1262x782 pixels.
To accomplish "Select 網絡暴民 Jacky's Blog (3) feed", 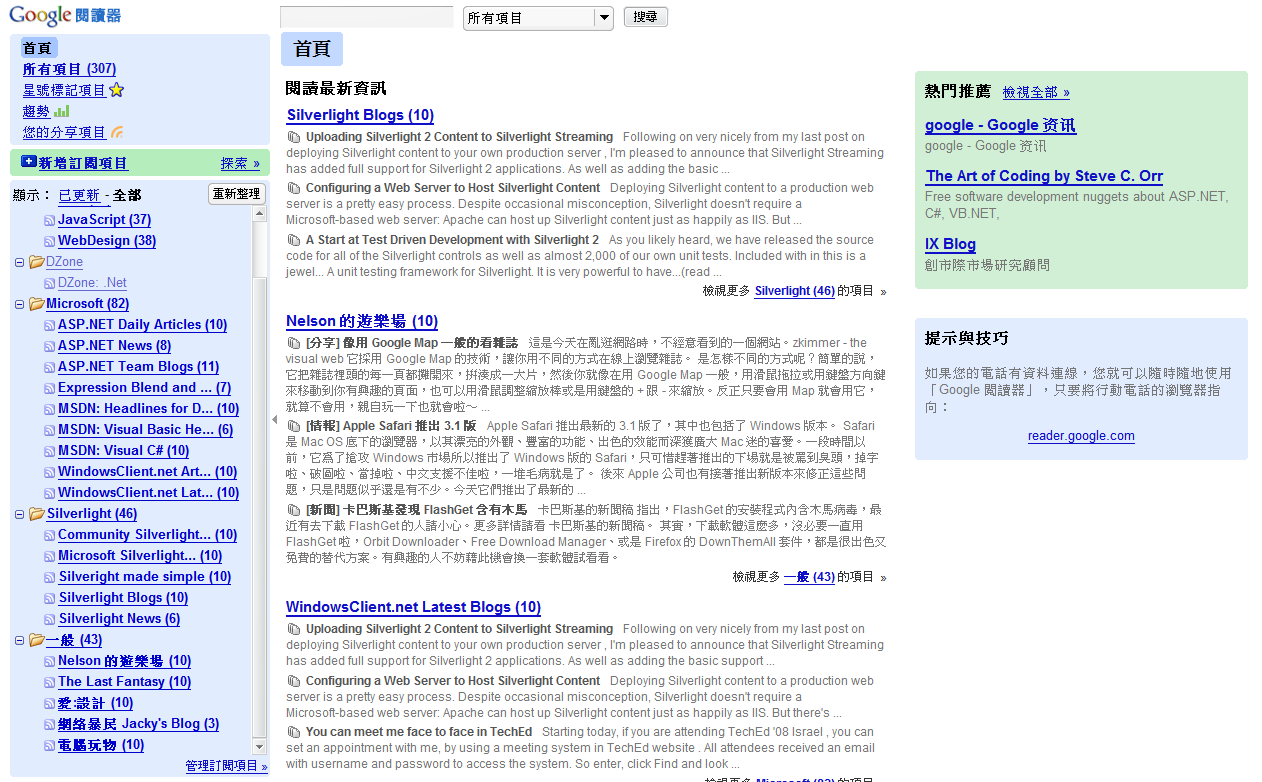I will [138, 724].
